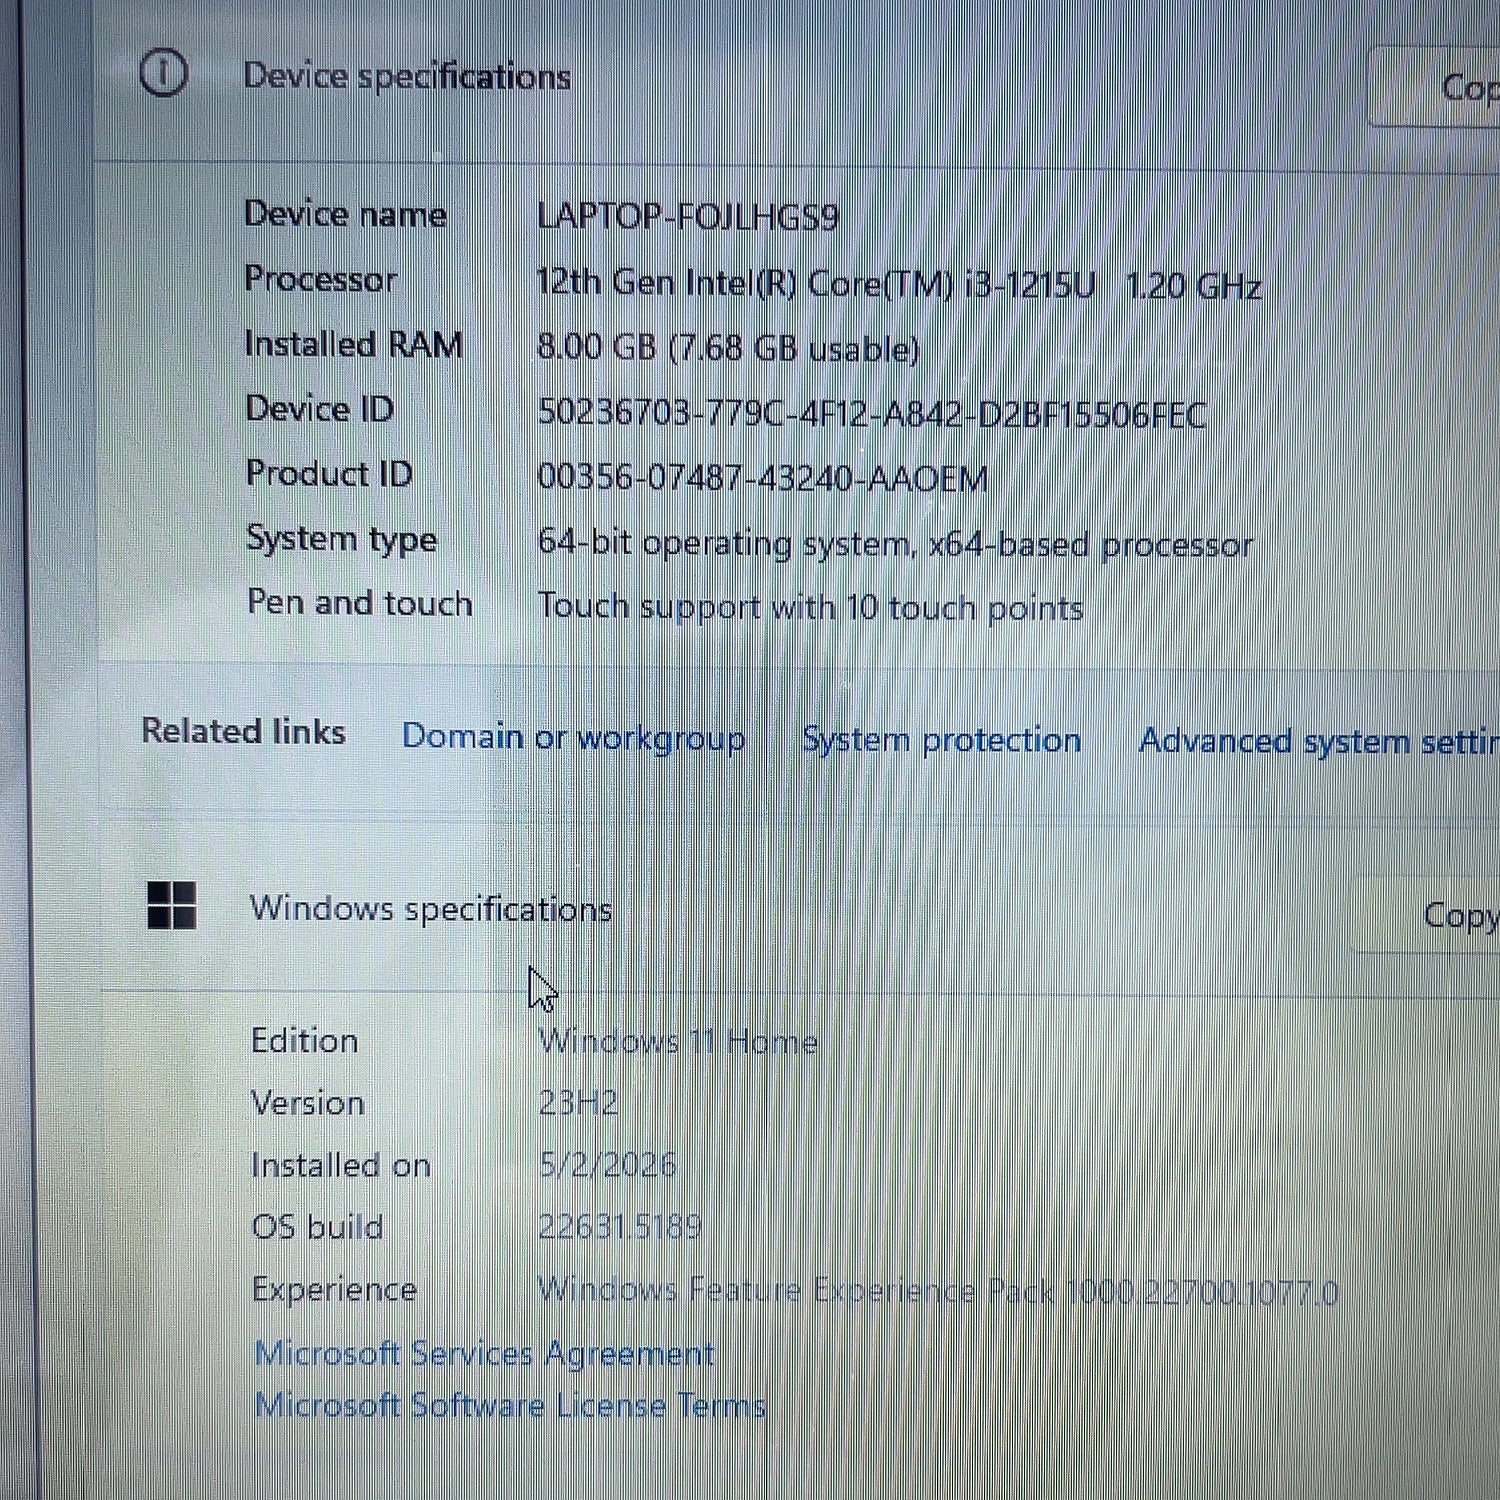Select the installed on date 5/2/2026
This screenshot has height=1500, width=1500.
[608, 1164]
